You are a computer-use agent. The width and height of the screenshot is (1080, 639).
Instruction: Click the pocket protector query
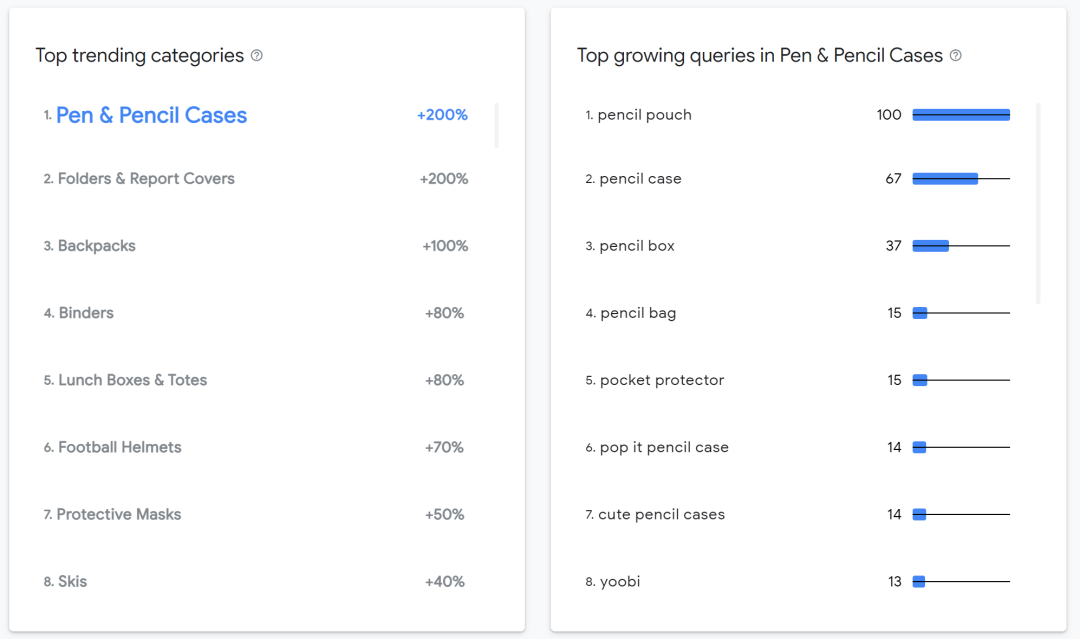[662, 380]
